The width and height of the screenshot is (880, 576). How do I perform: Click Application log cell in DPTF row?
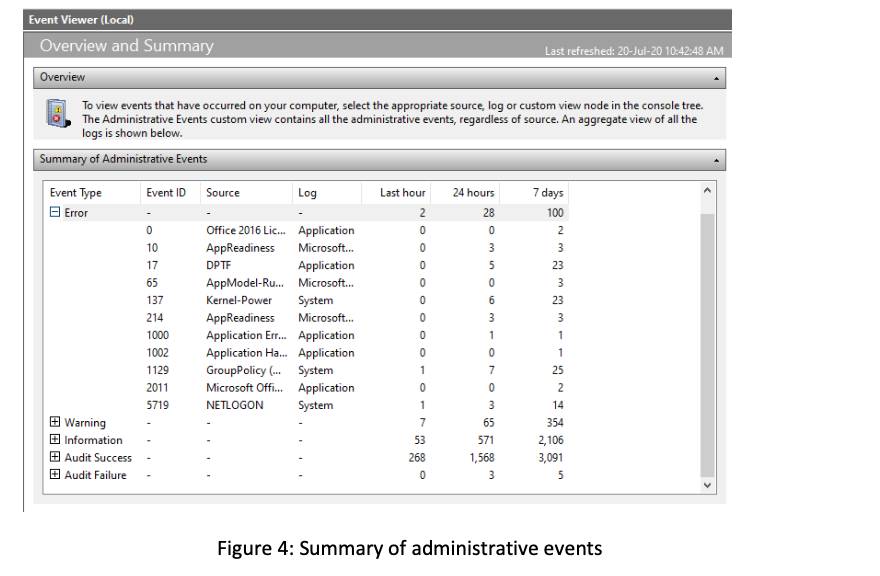coord(326,266)
